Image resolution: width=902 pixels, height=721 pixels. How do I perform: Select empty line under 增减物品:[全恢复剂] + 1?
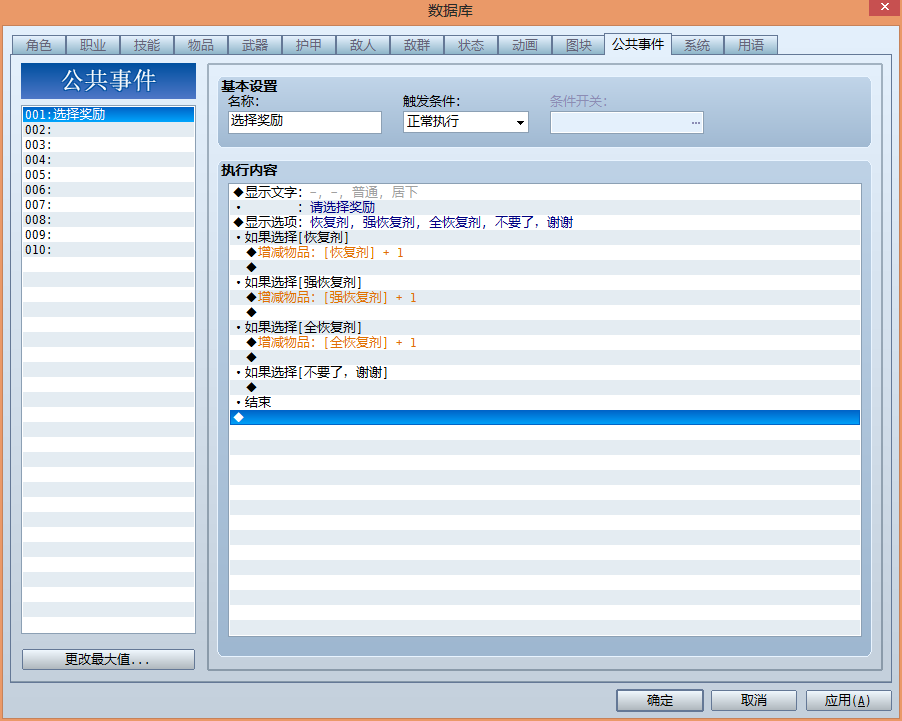tap(545, 357)
